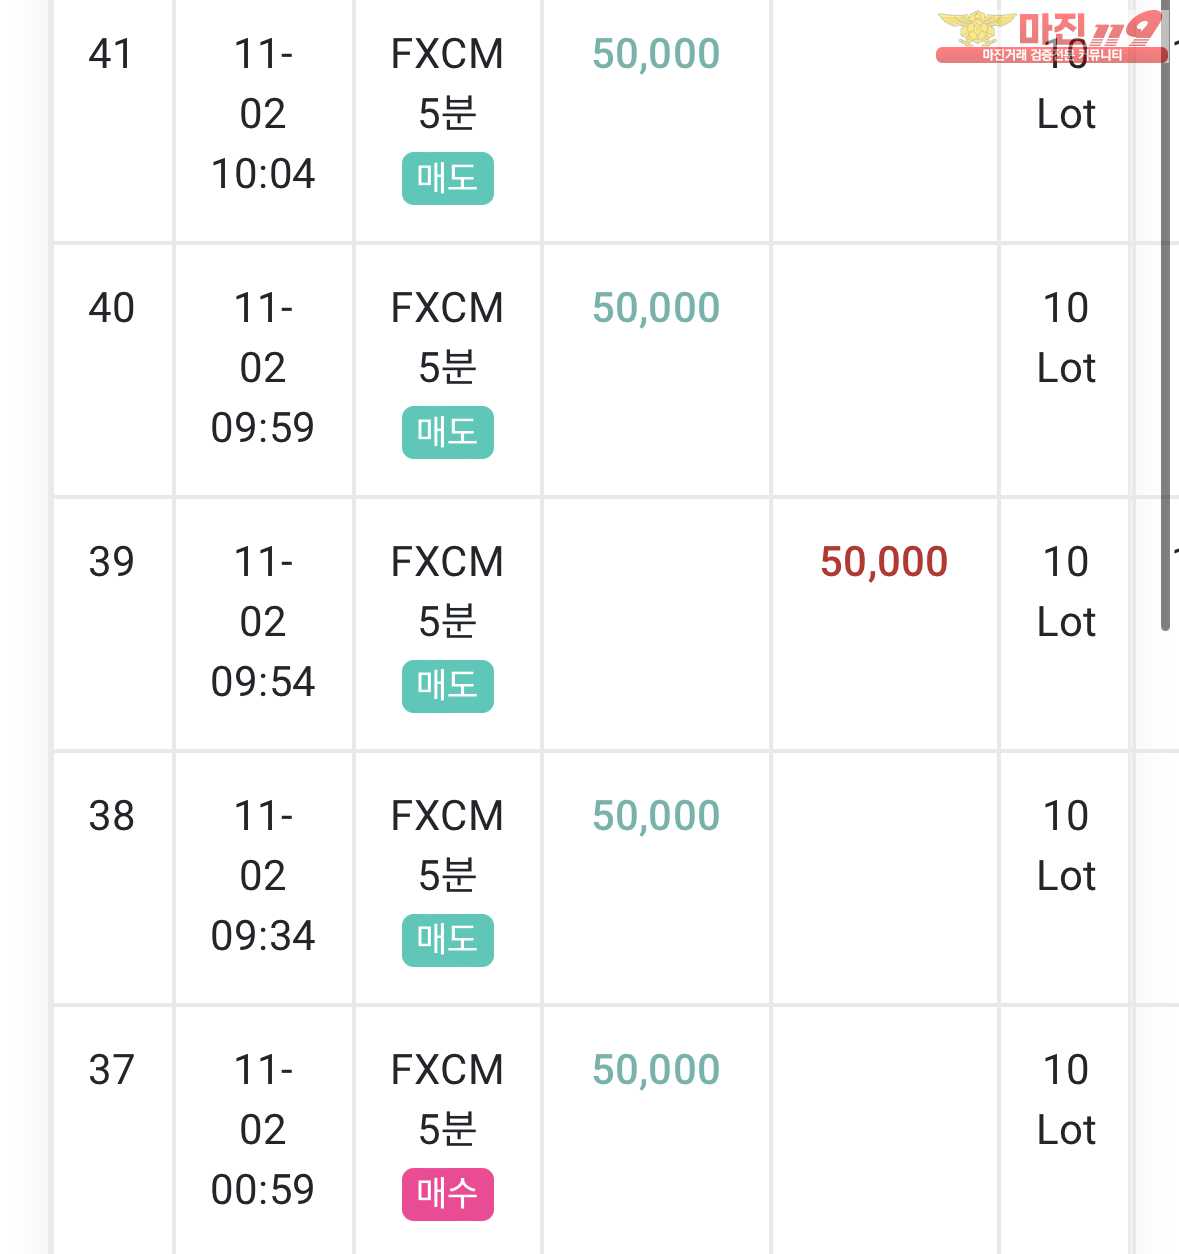Click the 매도 badge in row 39
The height and width of the screenshot is (1254, 1179).
pos(447,686)
